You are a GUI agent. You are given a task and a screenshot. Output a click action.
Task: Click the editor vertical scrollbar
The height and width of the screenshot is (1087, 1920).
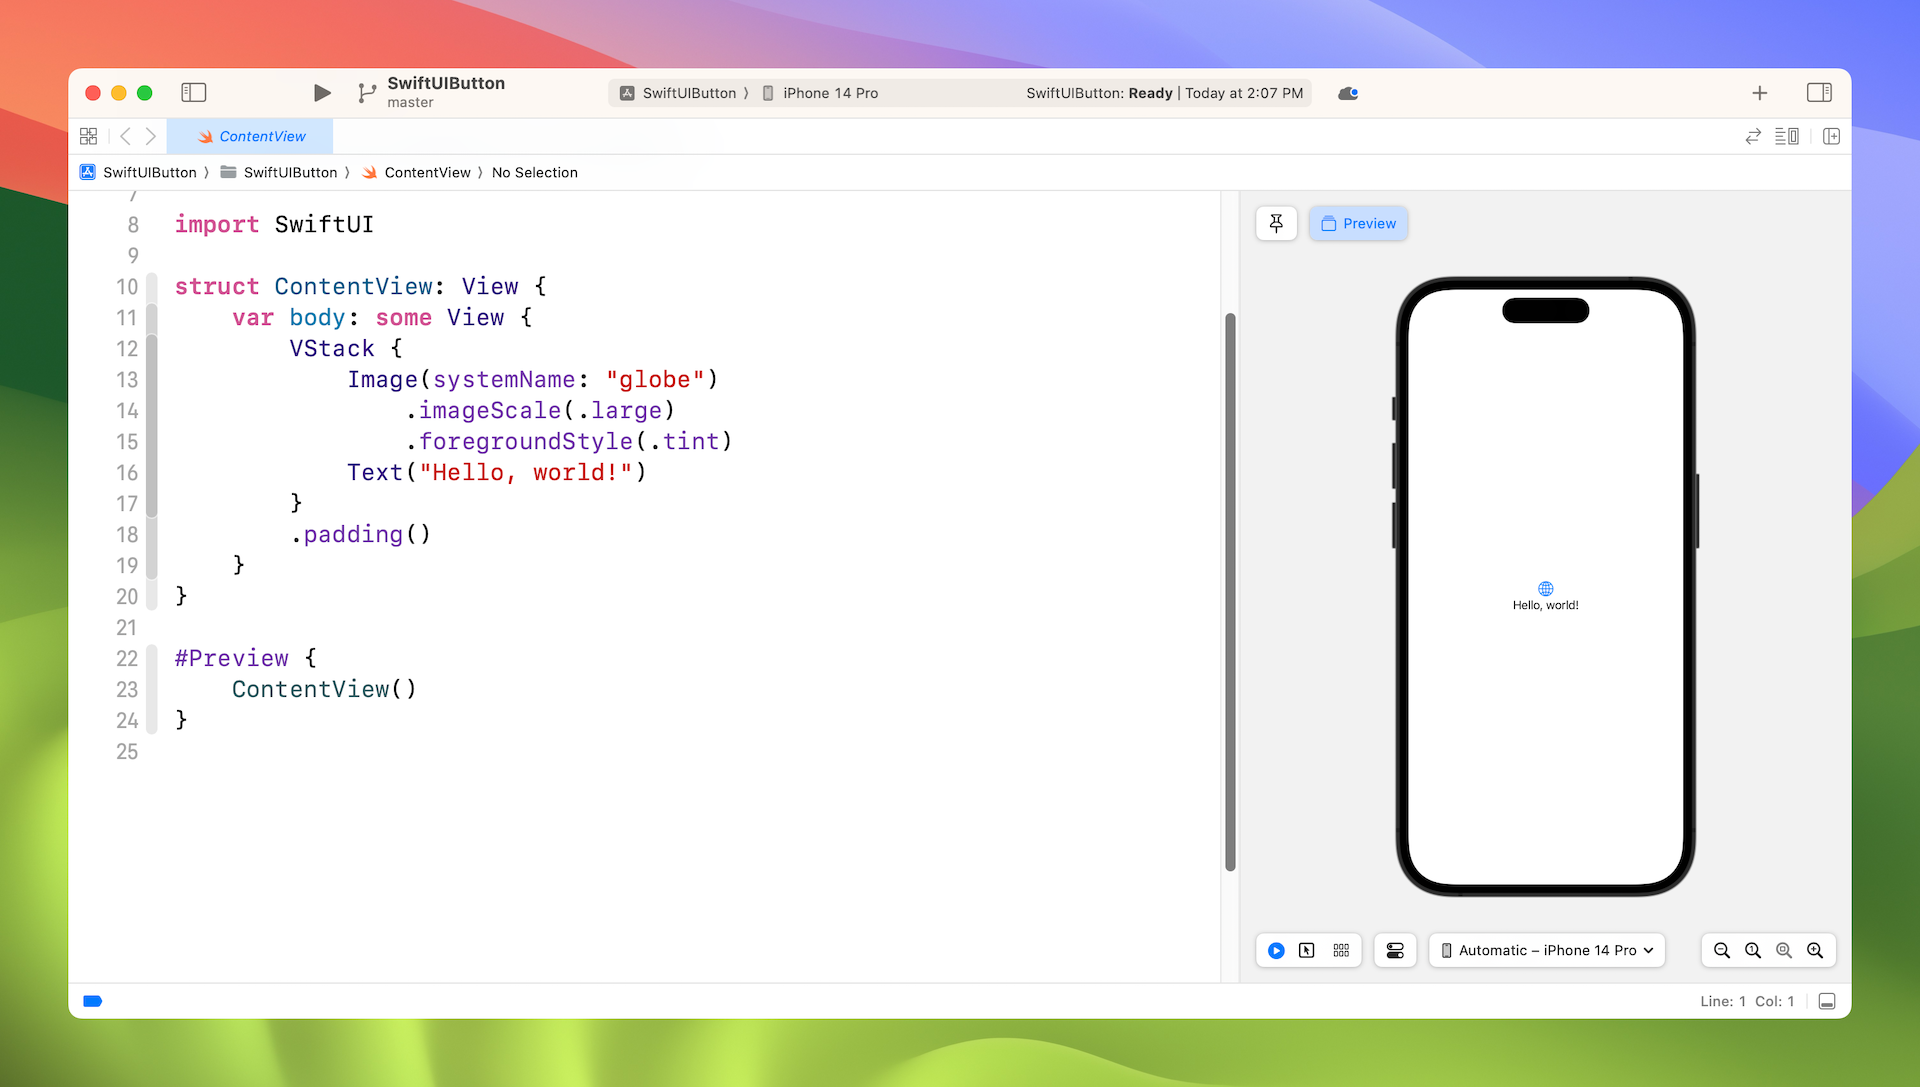tap(1230, 592)
